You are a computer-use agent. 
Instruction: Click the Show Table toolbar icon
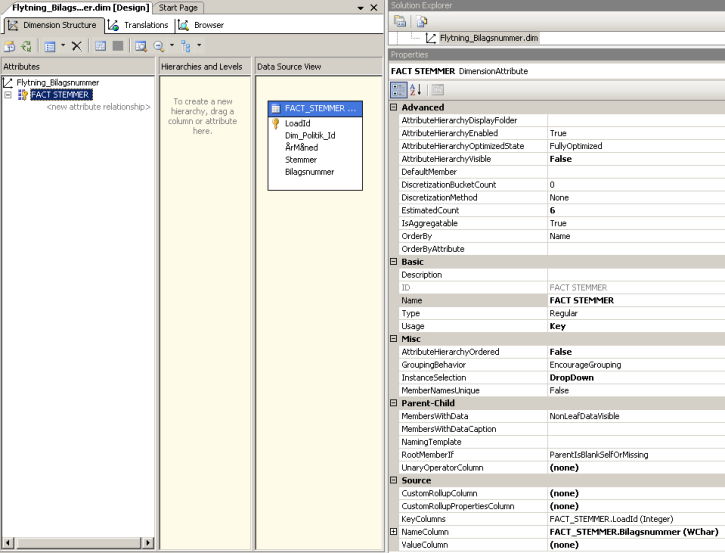pos(100,46)
